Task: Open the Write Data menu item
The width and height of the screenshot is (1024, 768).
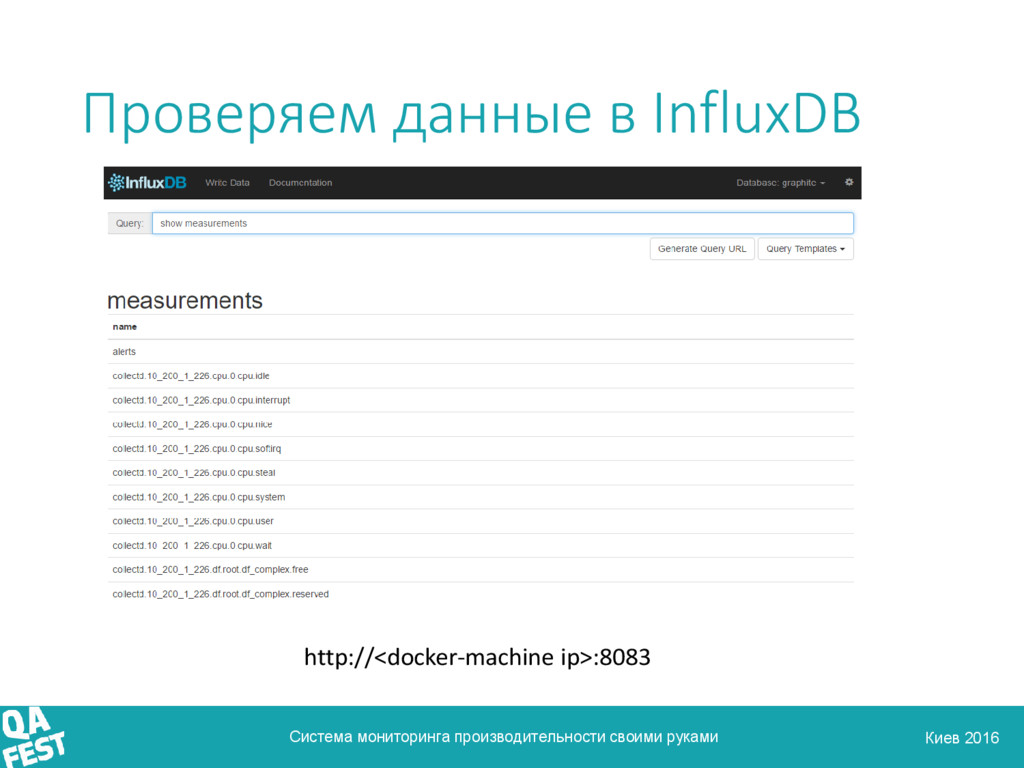Action: click(227, 183)
